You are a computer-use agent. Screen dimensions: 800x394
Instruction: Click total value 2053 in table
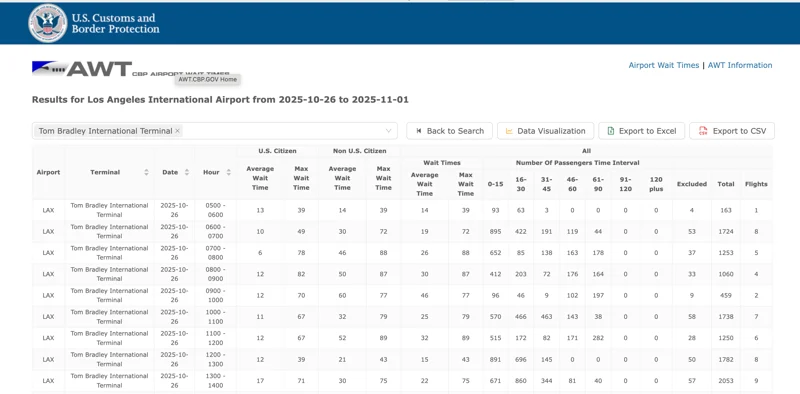coord(726,381)
